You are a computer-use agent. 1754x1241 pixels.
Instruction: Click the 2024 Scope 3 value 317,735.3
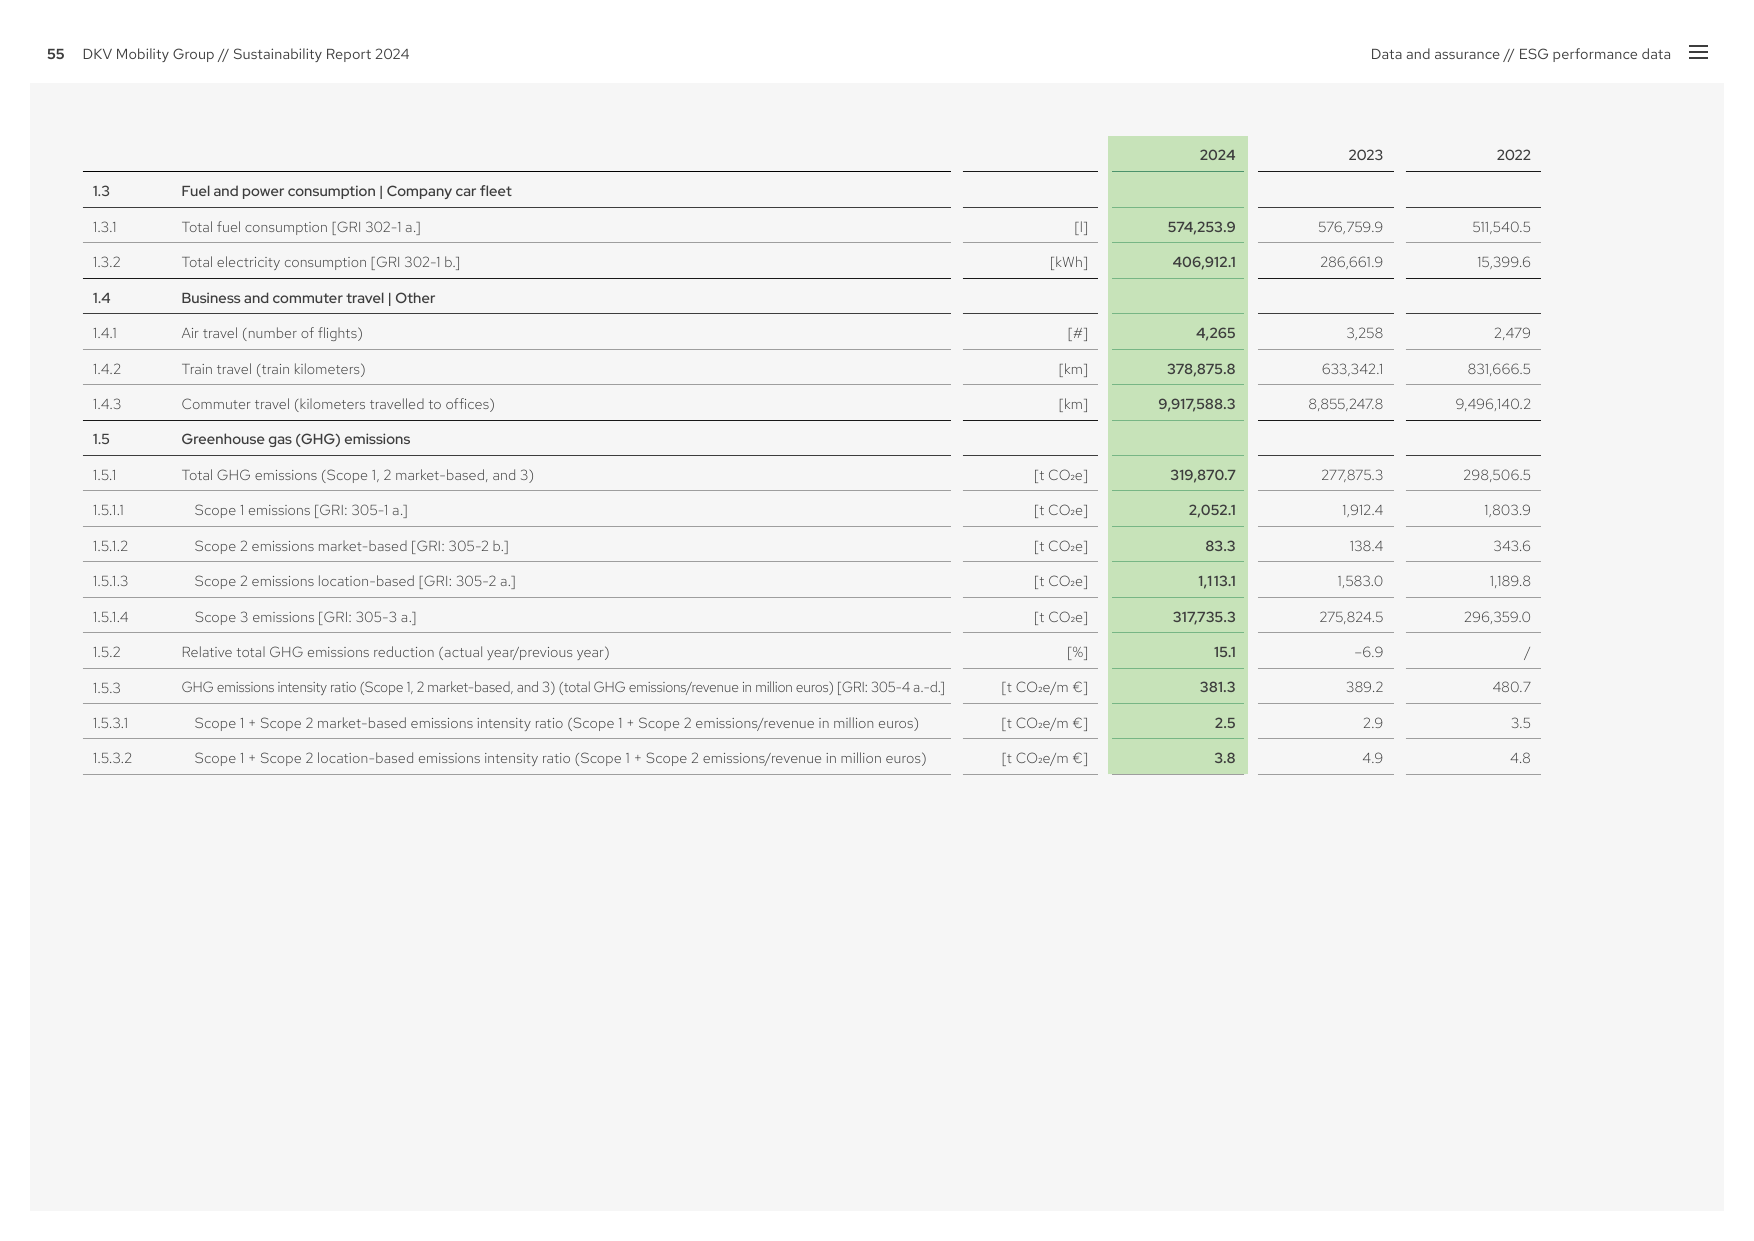1204,617
